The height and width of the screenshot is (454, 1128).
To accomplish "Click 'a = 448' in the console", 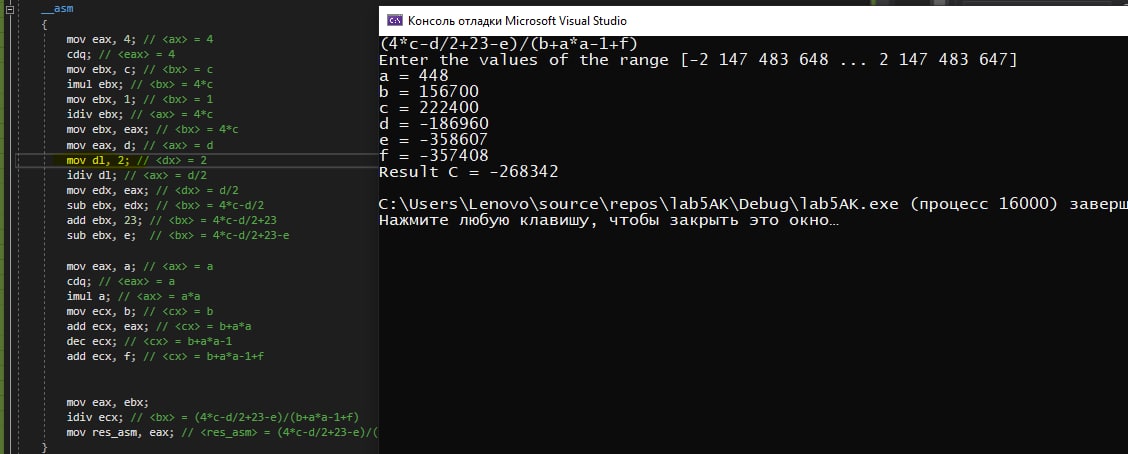I will (x=414, y=76).
